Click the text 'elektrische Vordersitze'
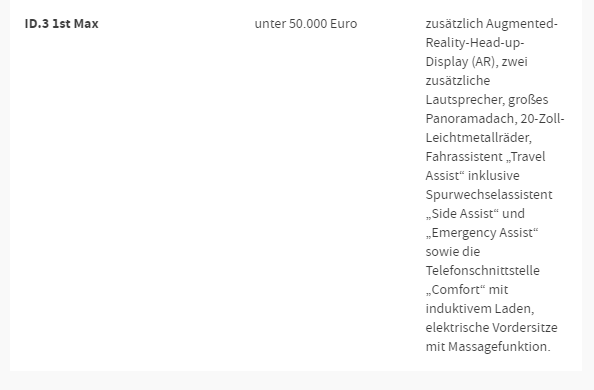This screenshot has width=594, height=390. 491,327
